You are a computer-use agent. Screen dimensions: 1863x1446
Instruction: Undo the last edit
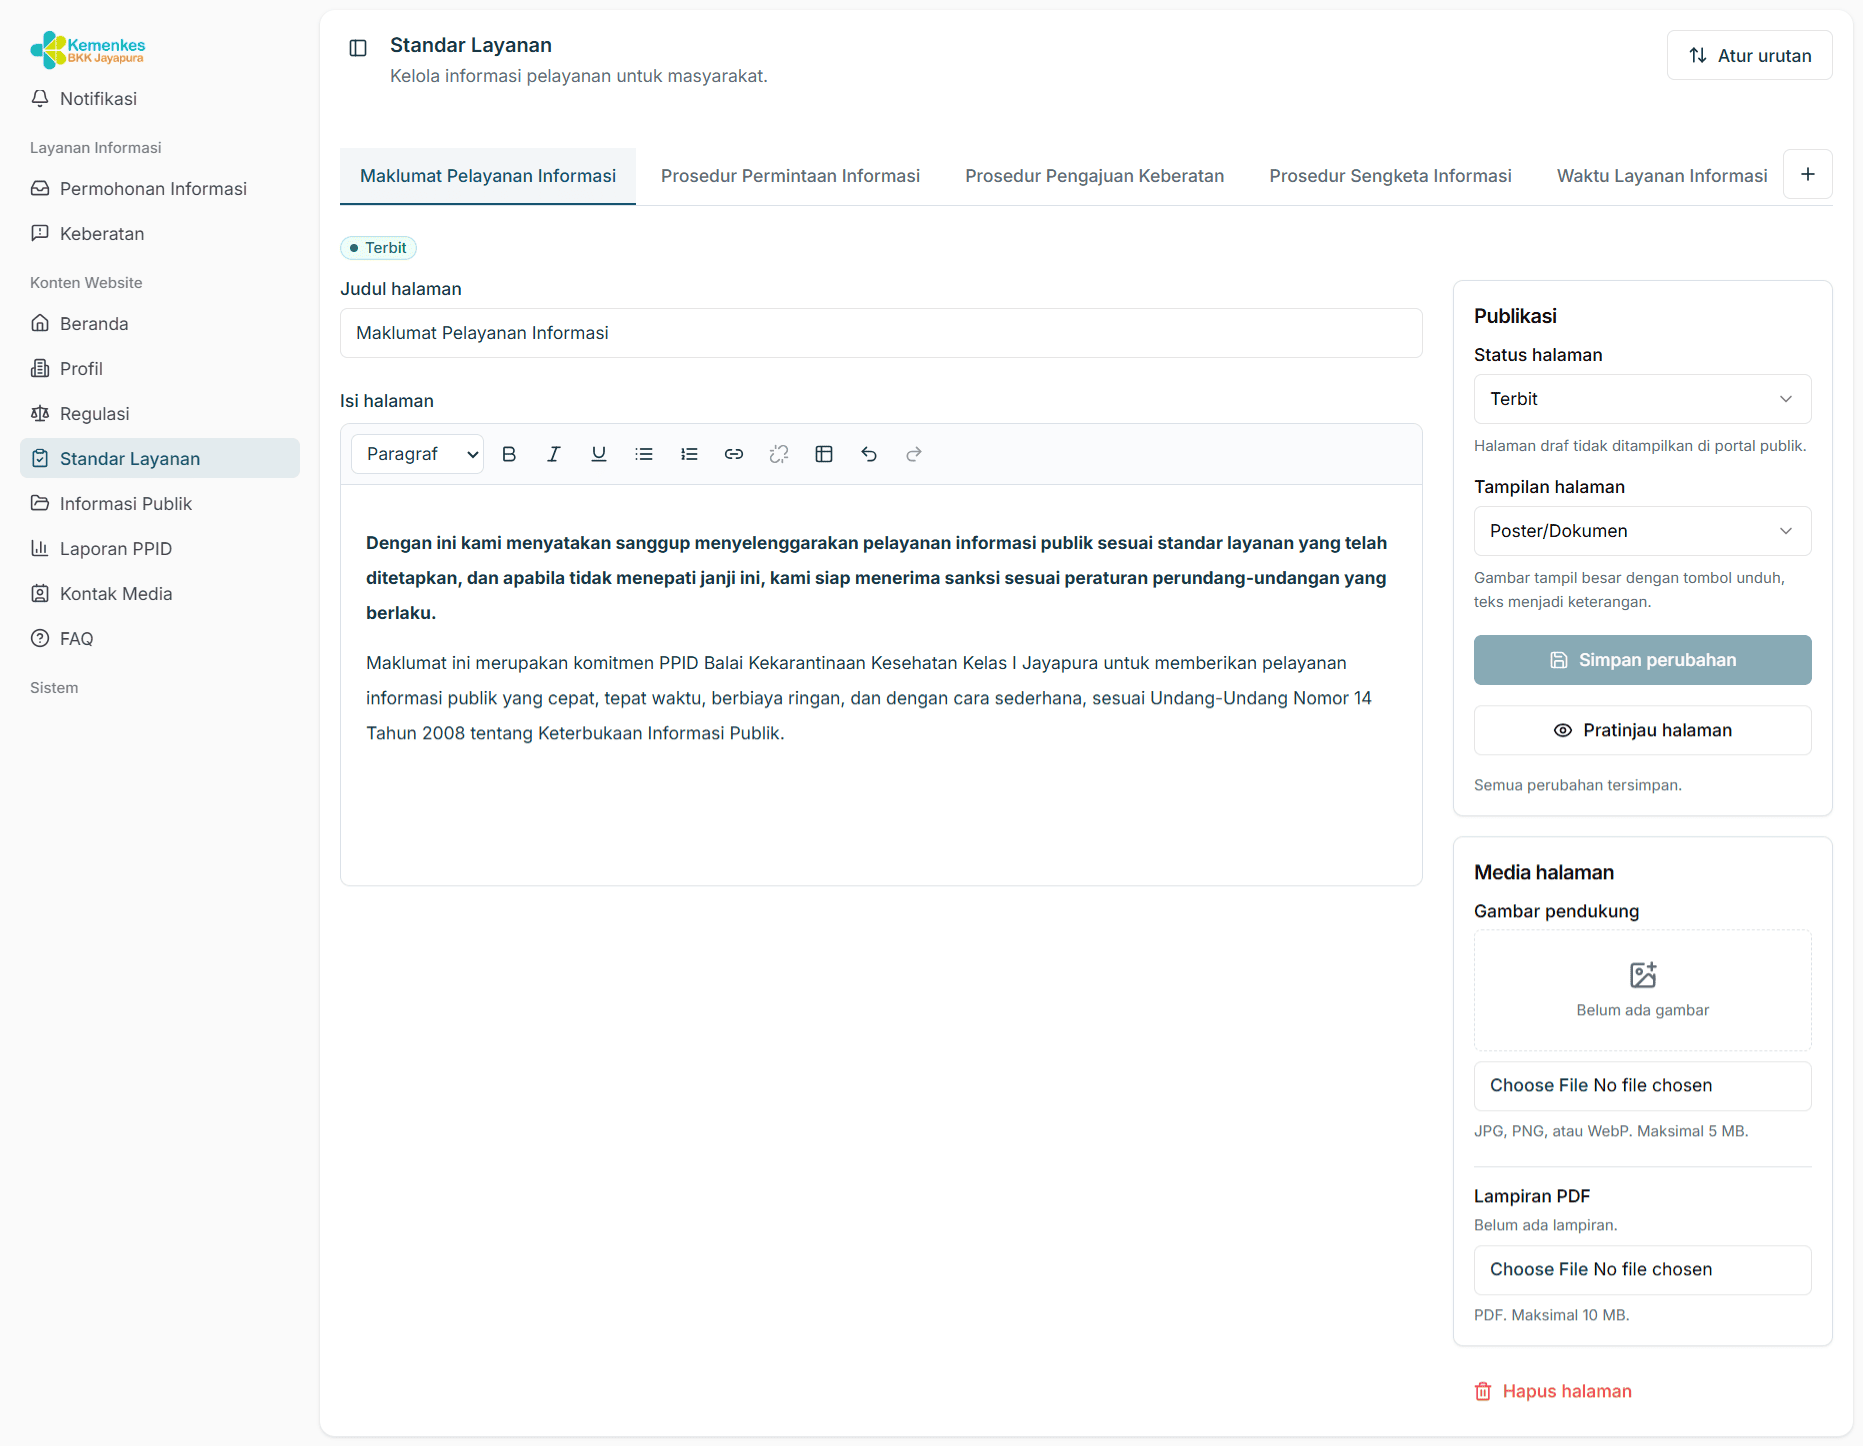point(869,454)
